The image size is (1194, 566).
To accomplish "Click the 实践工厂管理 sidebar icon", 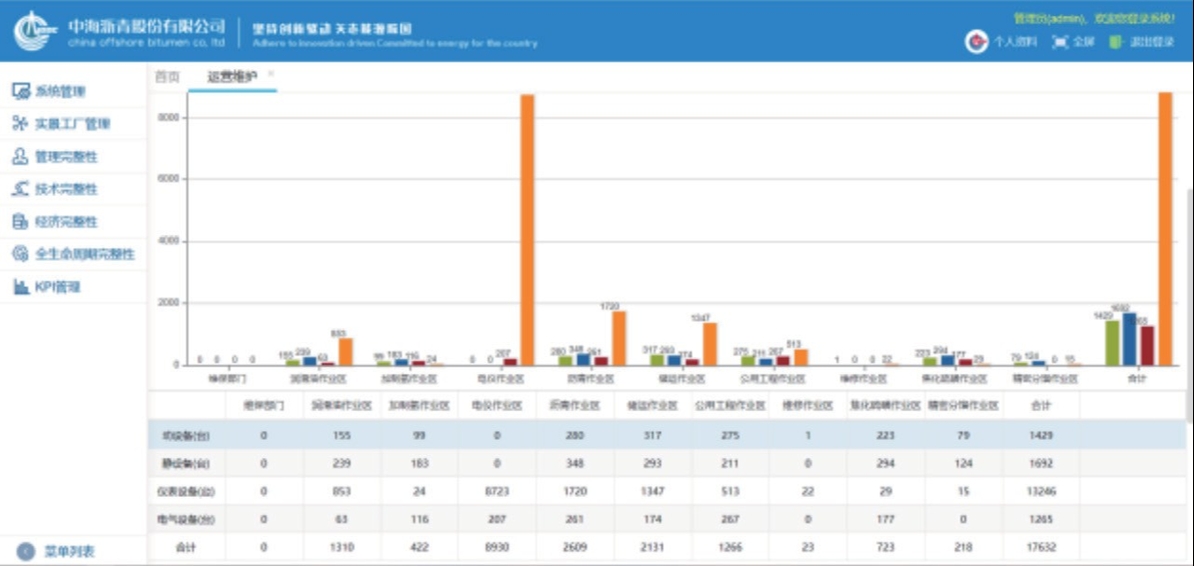I will [21, 124].
